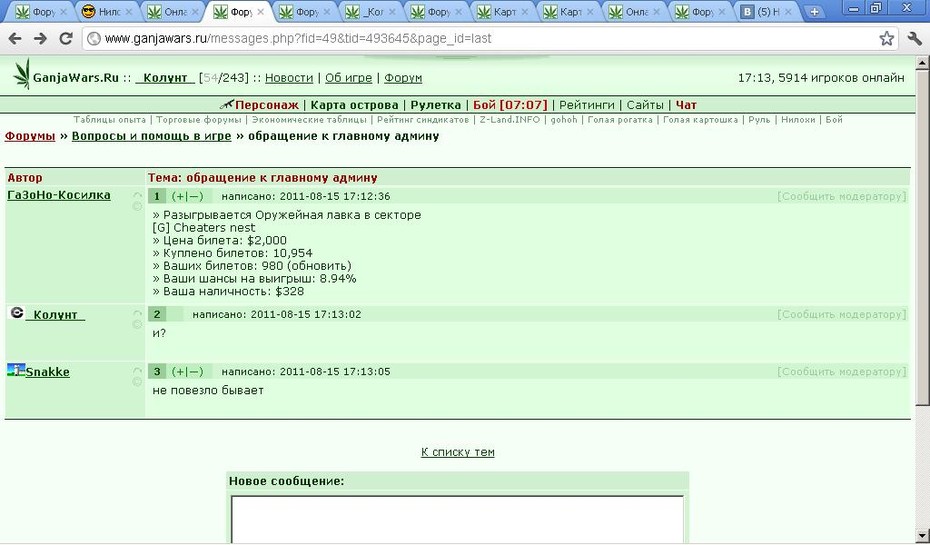
Task: Click the browser forward arrow
Action: click(x=40, y=39)
